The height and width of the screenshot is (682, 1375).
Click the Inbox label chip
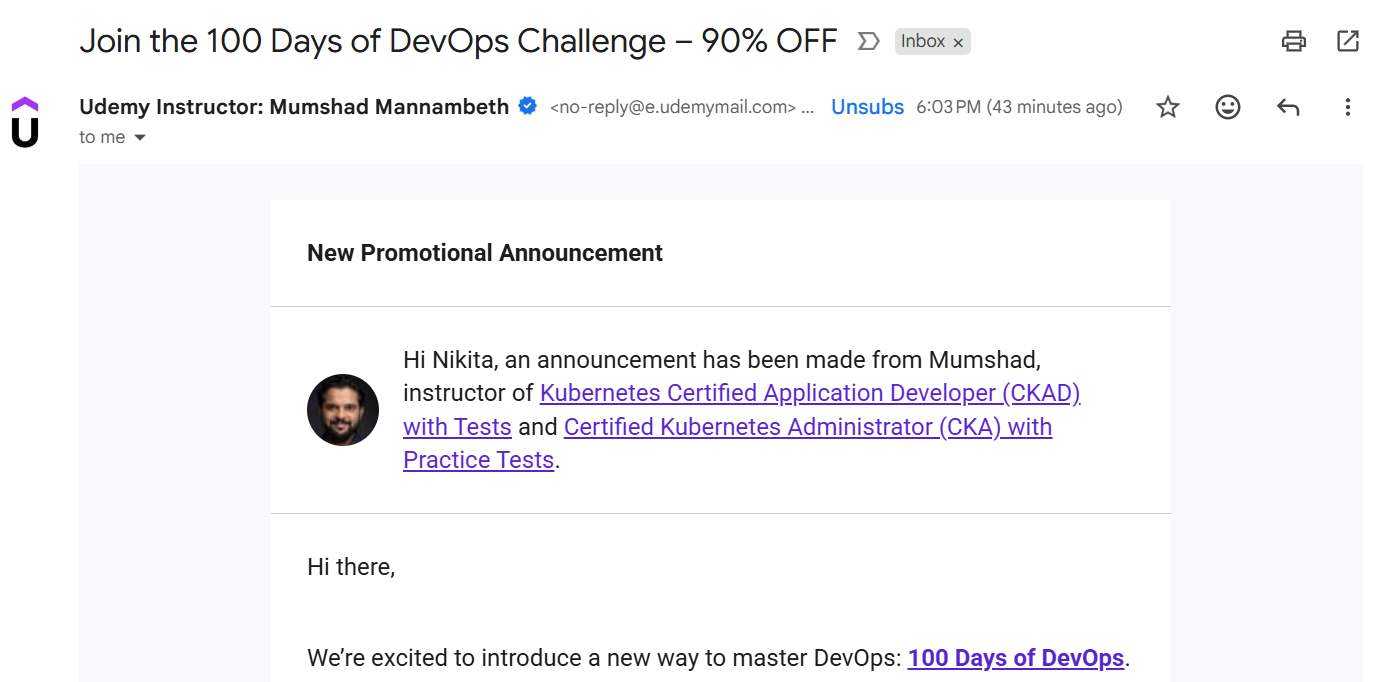coord(922,41)
